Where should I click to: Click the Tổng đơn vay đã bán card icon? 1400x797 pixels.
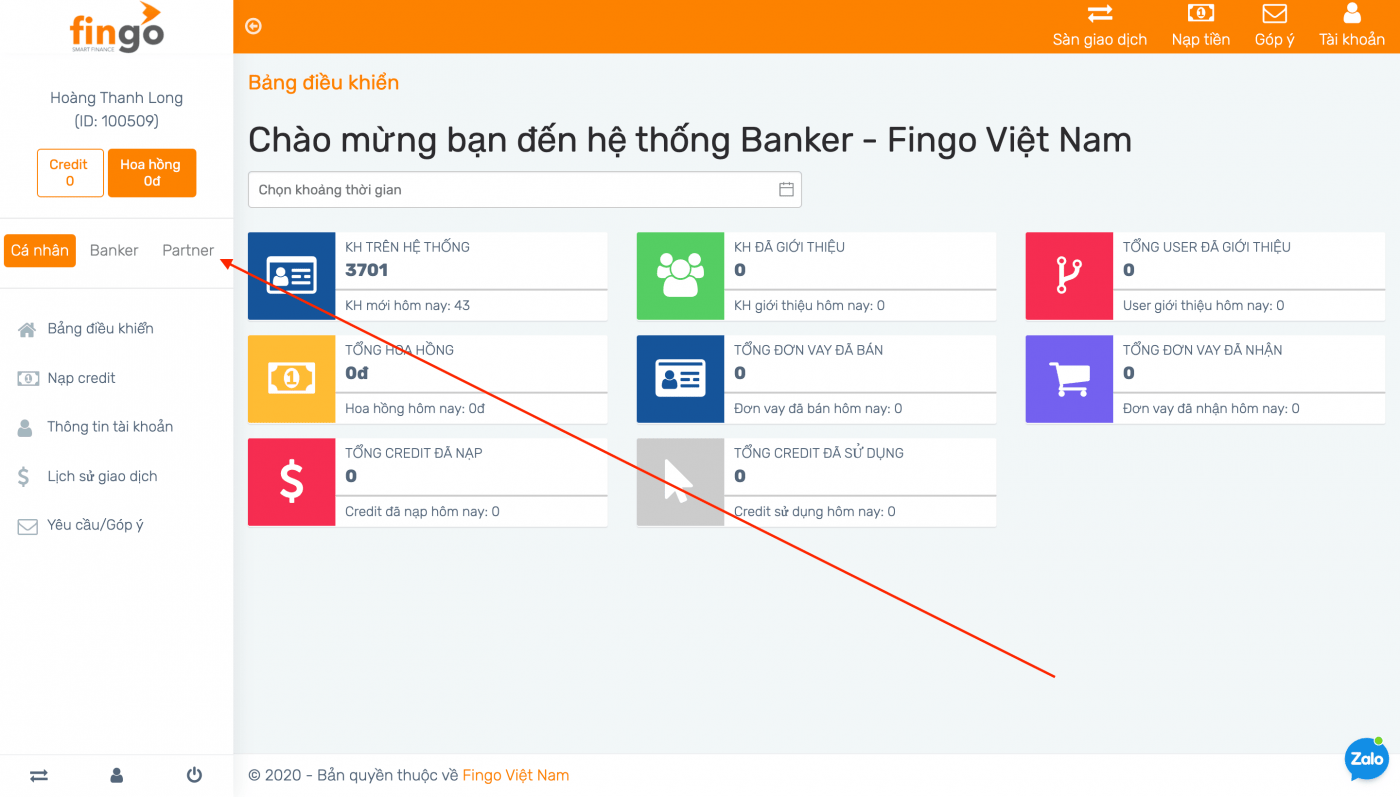[x=680, y=379]
